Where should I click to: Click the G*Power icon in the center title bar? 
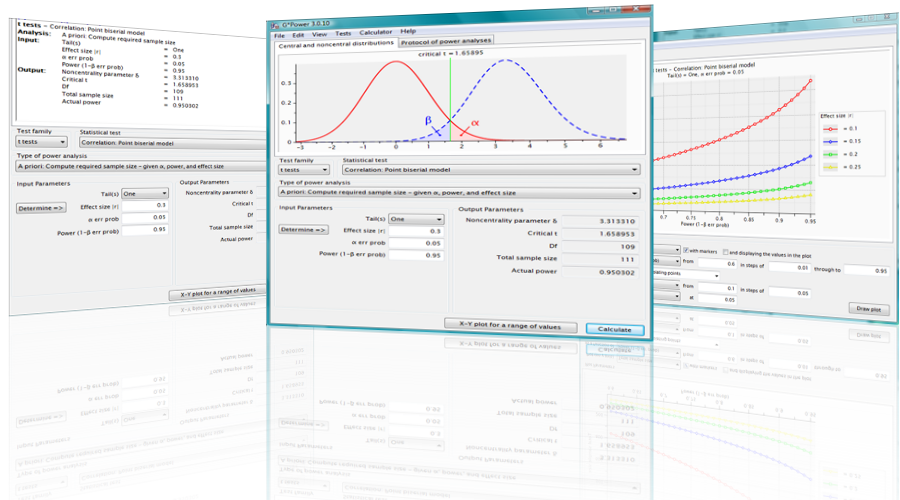pos(275,25)
